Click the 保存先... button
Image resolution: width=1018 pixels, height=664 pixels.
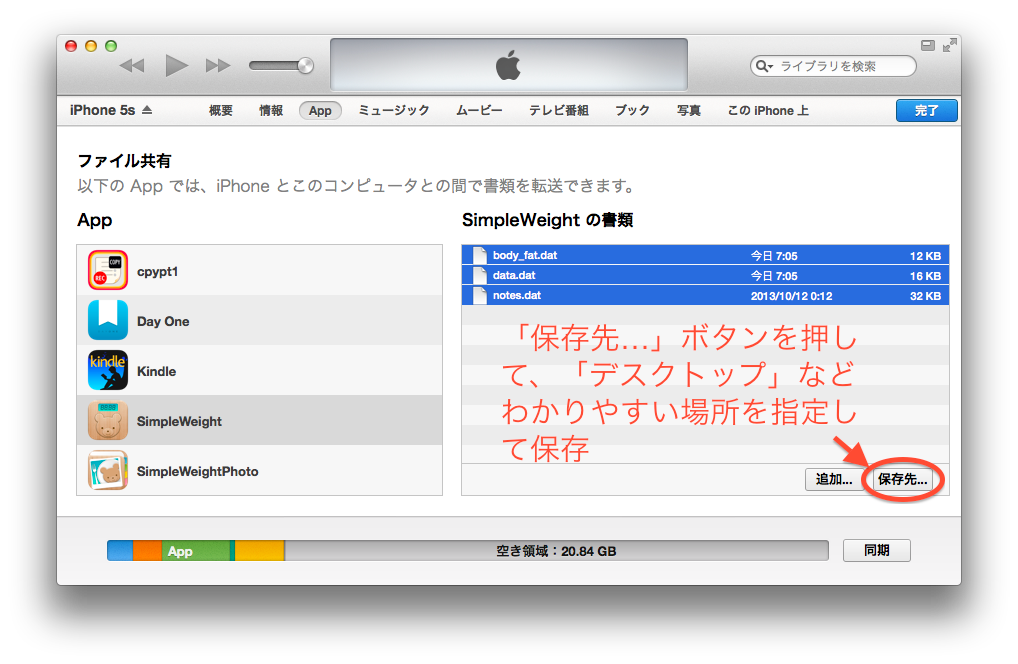coord(902,480)
